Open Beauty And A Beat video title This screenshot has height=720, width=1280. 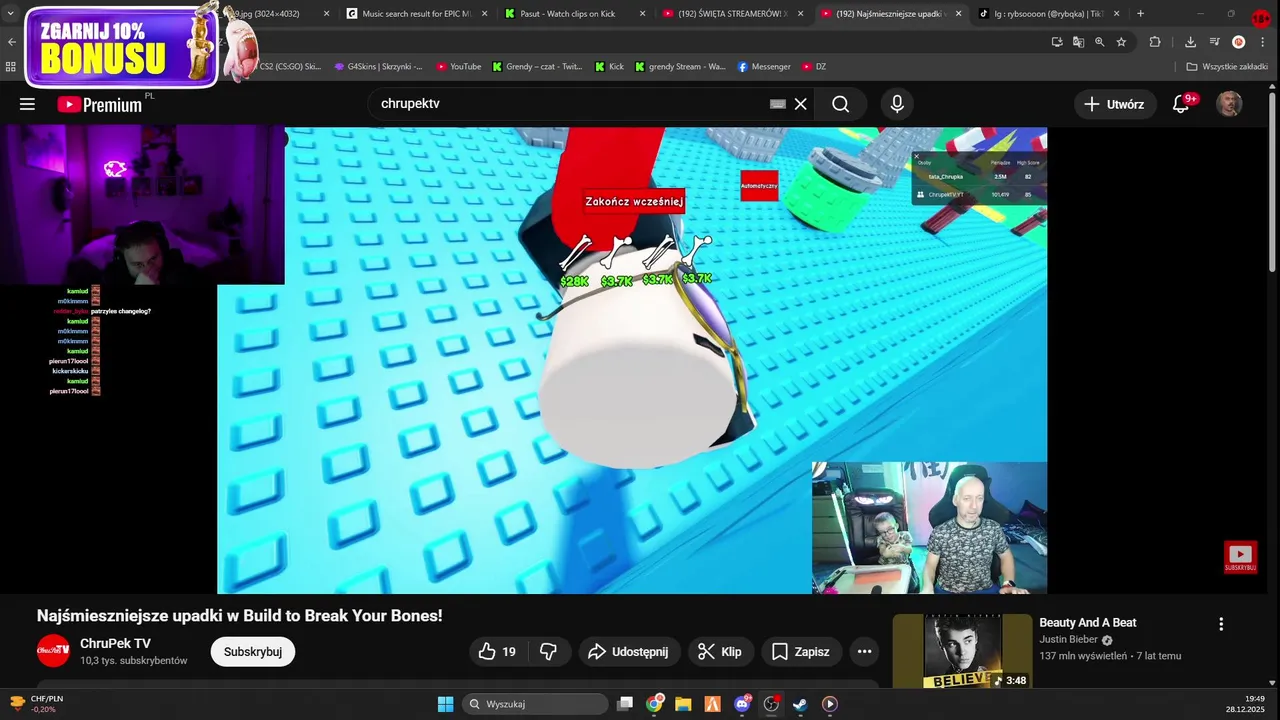point(1088,623)
